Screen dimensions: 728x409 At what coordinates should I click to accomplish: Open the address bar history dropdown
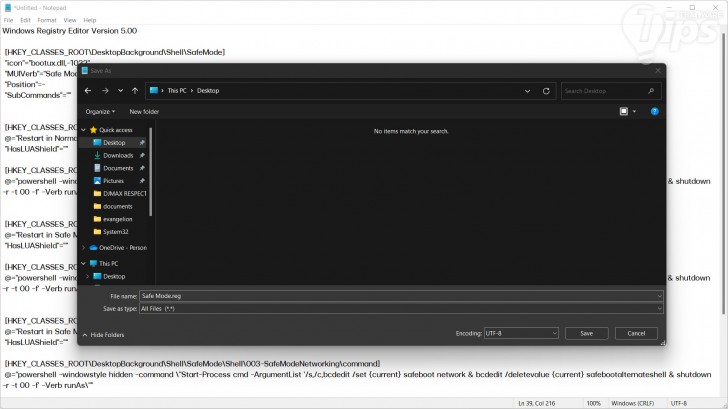pos(527,91)
